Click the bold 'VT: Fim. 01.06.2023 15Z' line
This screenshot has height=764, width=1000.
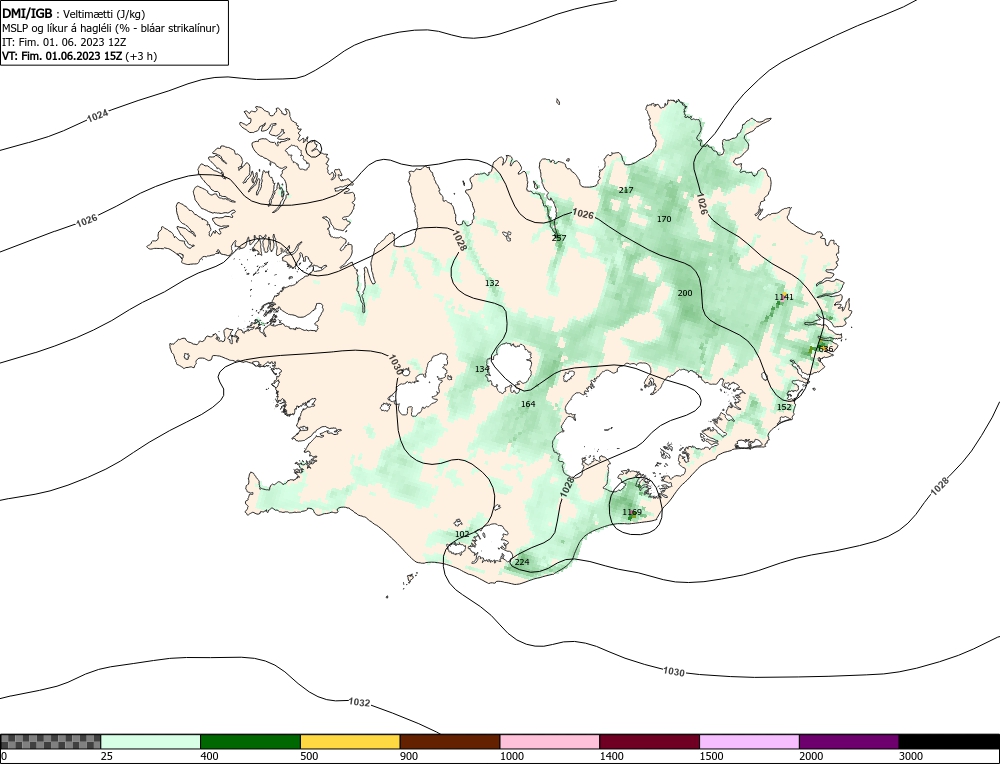(80, 56)
